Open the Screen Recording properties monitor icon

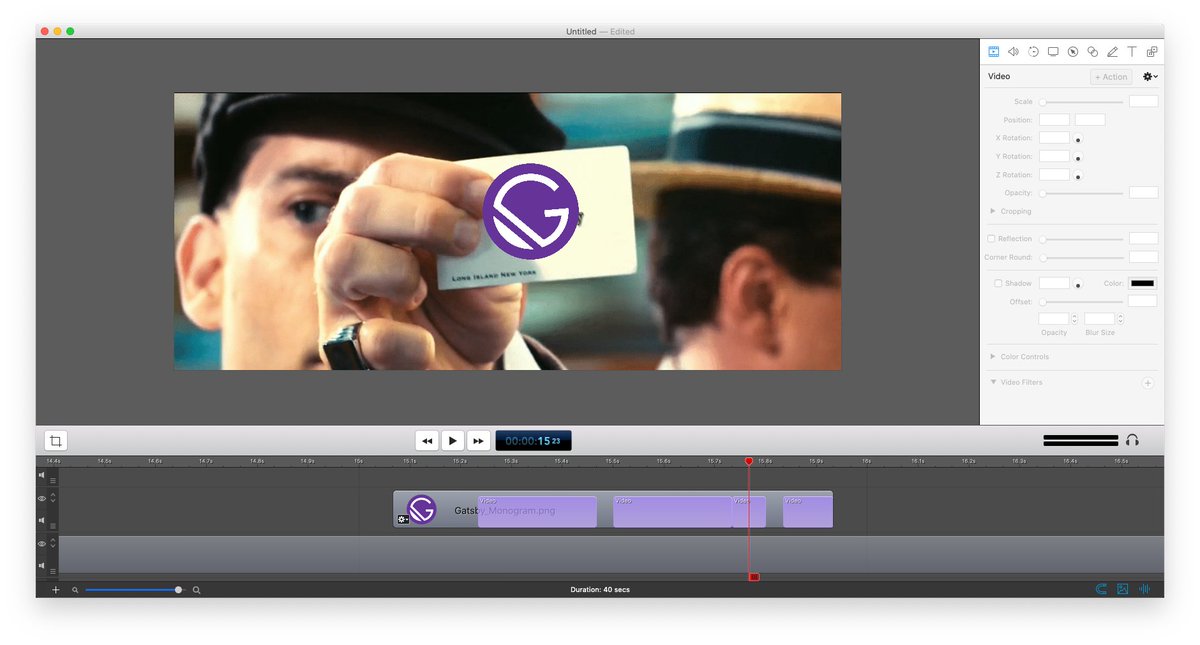tap(1053, 51)
